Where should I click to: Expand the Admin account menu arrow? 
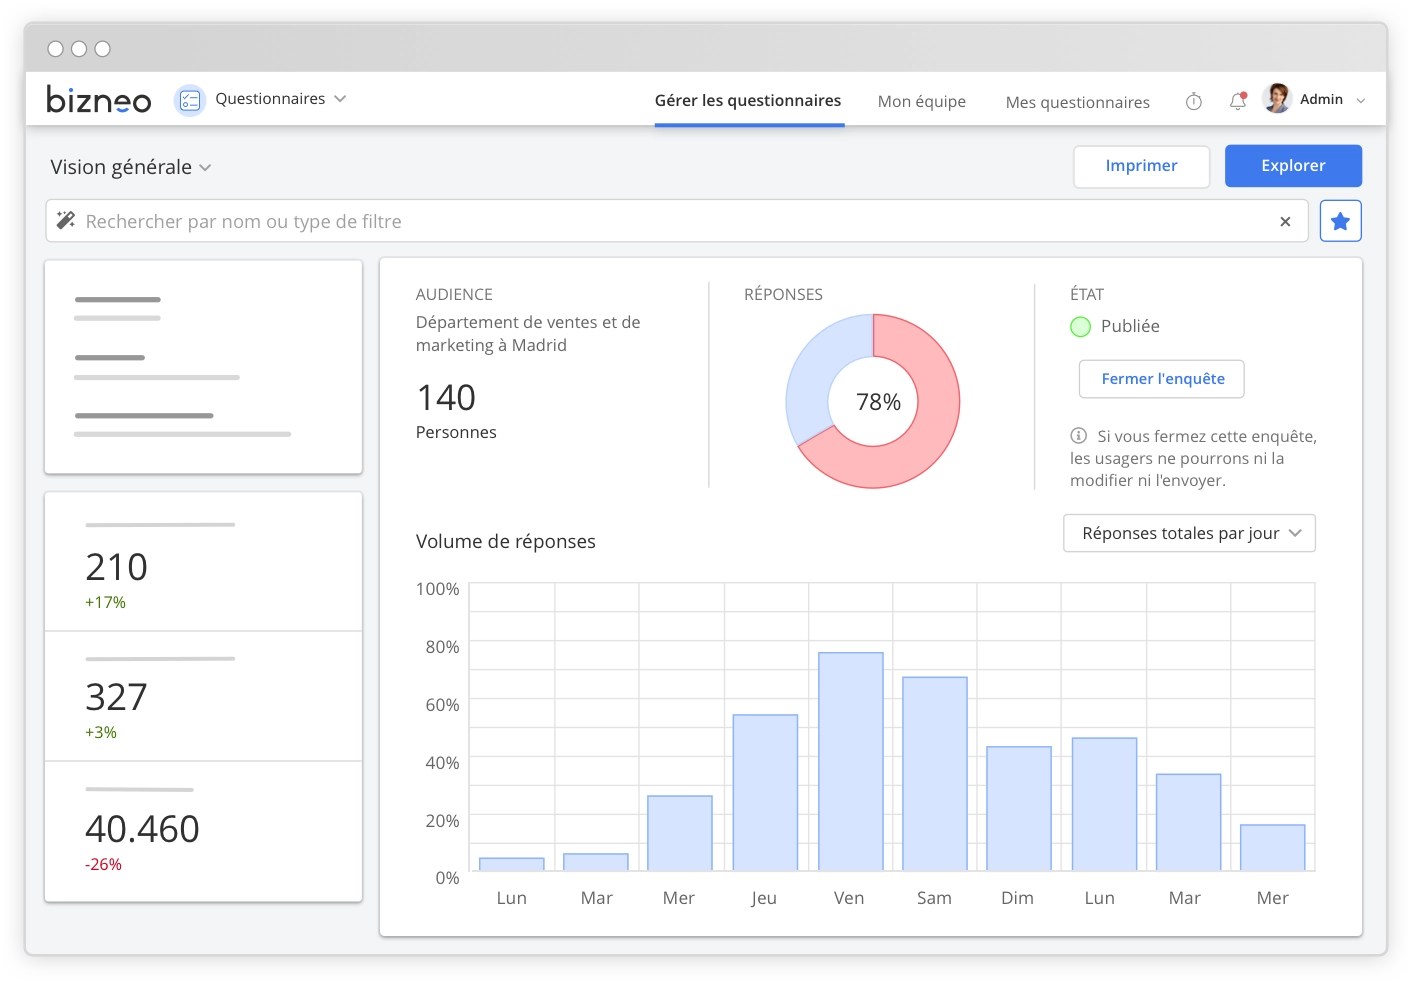(x=1361, y=101)
